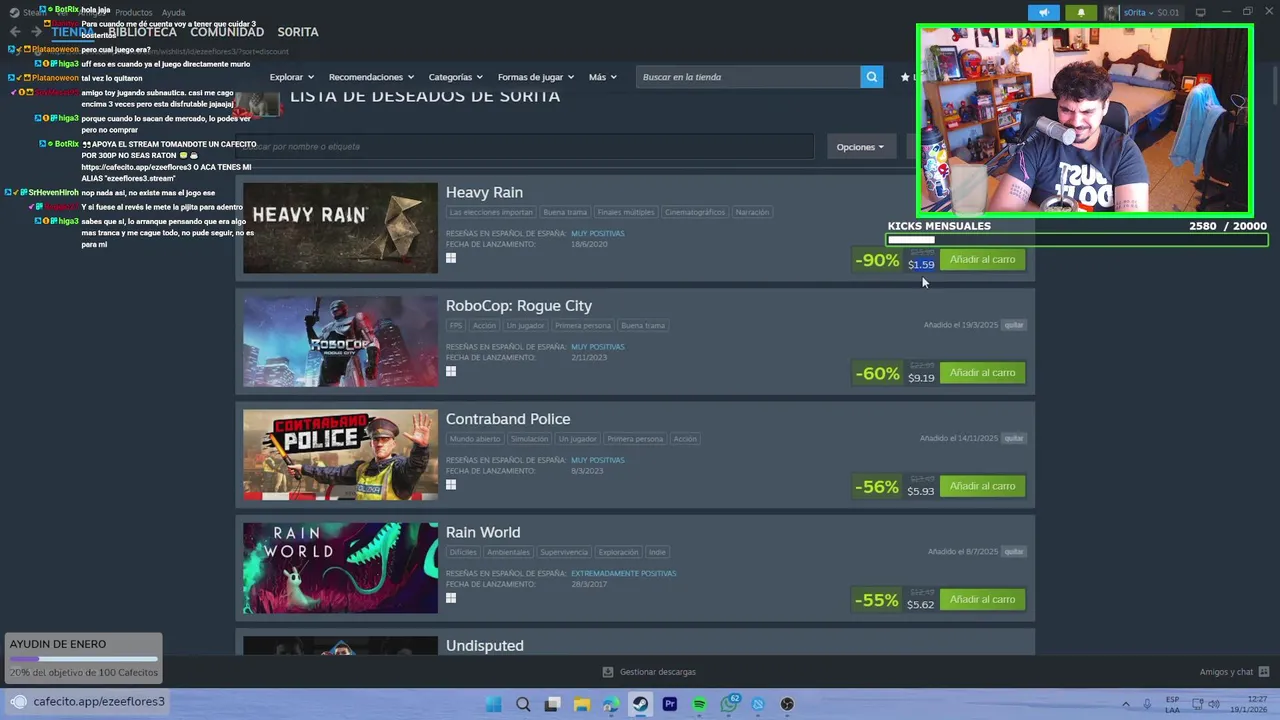Viewport: 1280px width, 720px height.
Task: Expand the Más menu
Action: click(603, 77)
